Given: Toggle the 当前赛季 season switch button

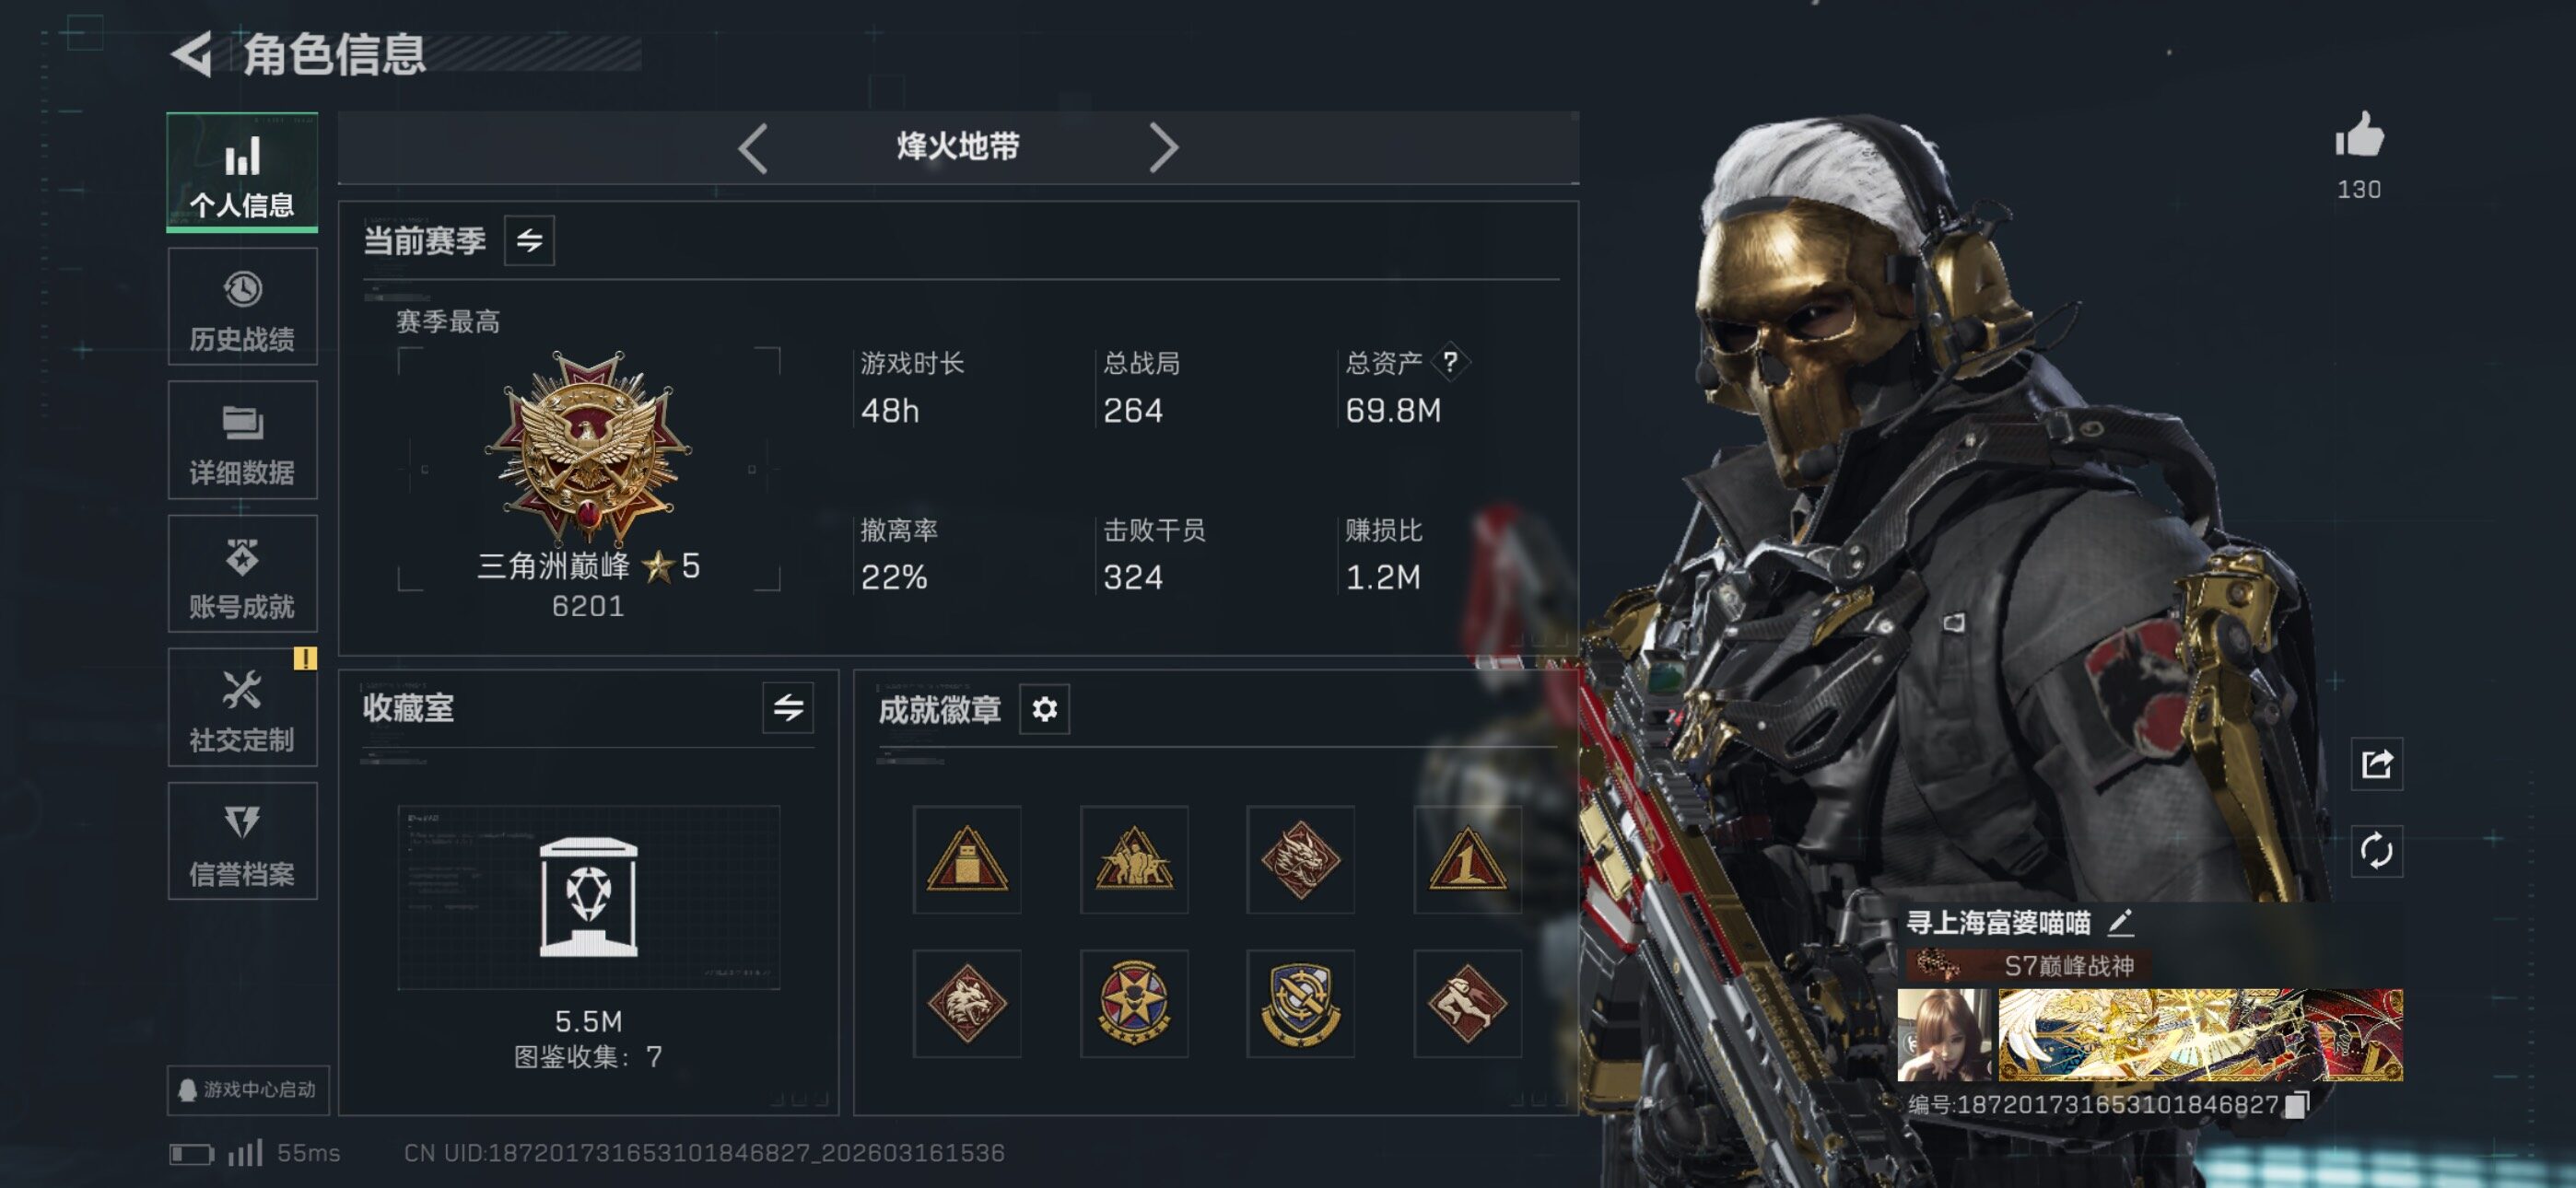Looking at the screenshot, I should click(x=529, y=240).
